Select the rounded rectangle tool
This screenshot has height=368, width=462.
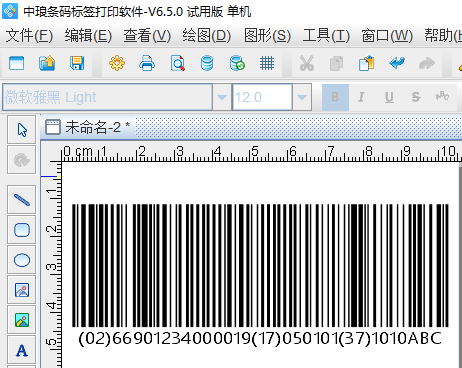22,230
